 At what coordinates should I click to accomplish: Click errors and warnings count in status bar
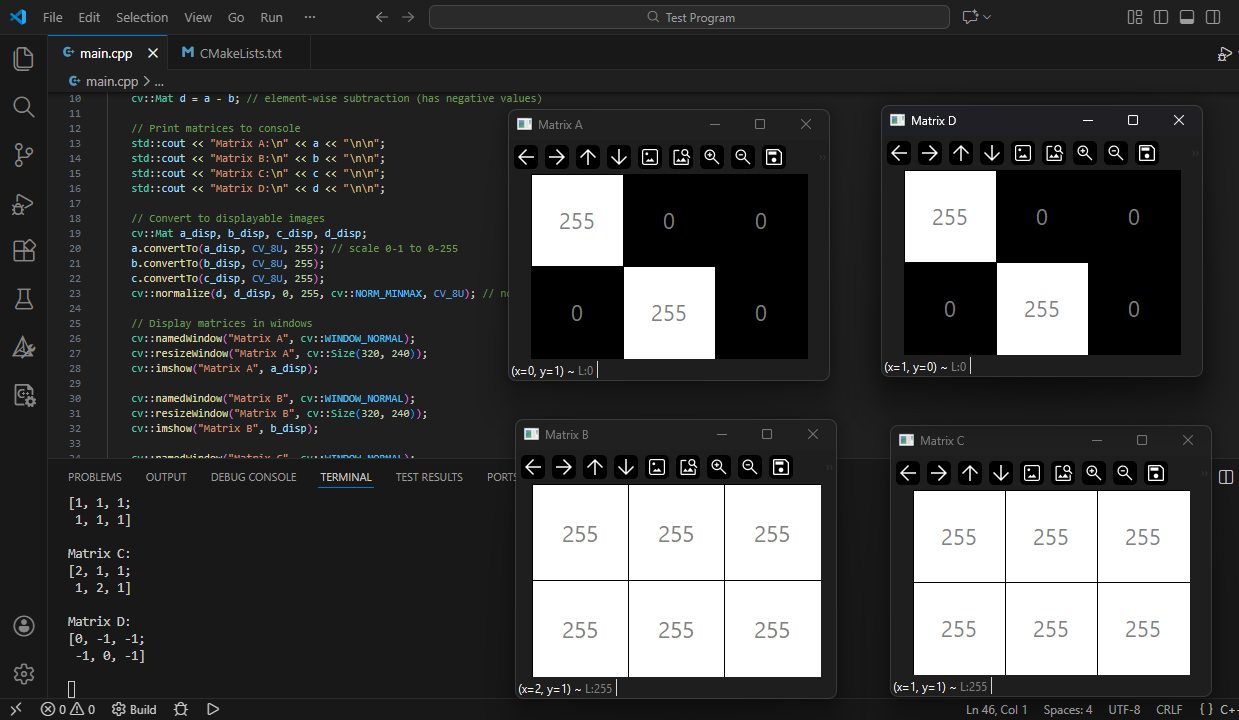point(68,709)
